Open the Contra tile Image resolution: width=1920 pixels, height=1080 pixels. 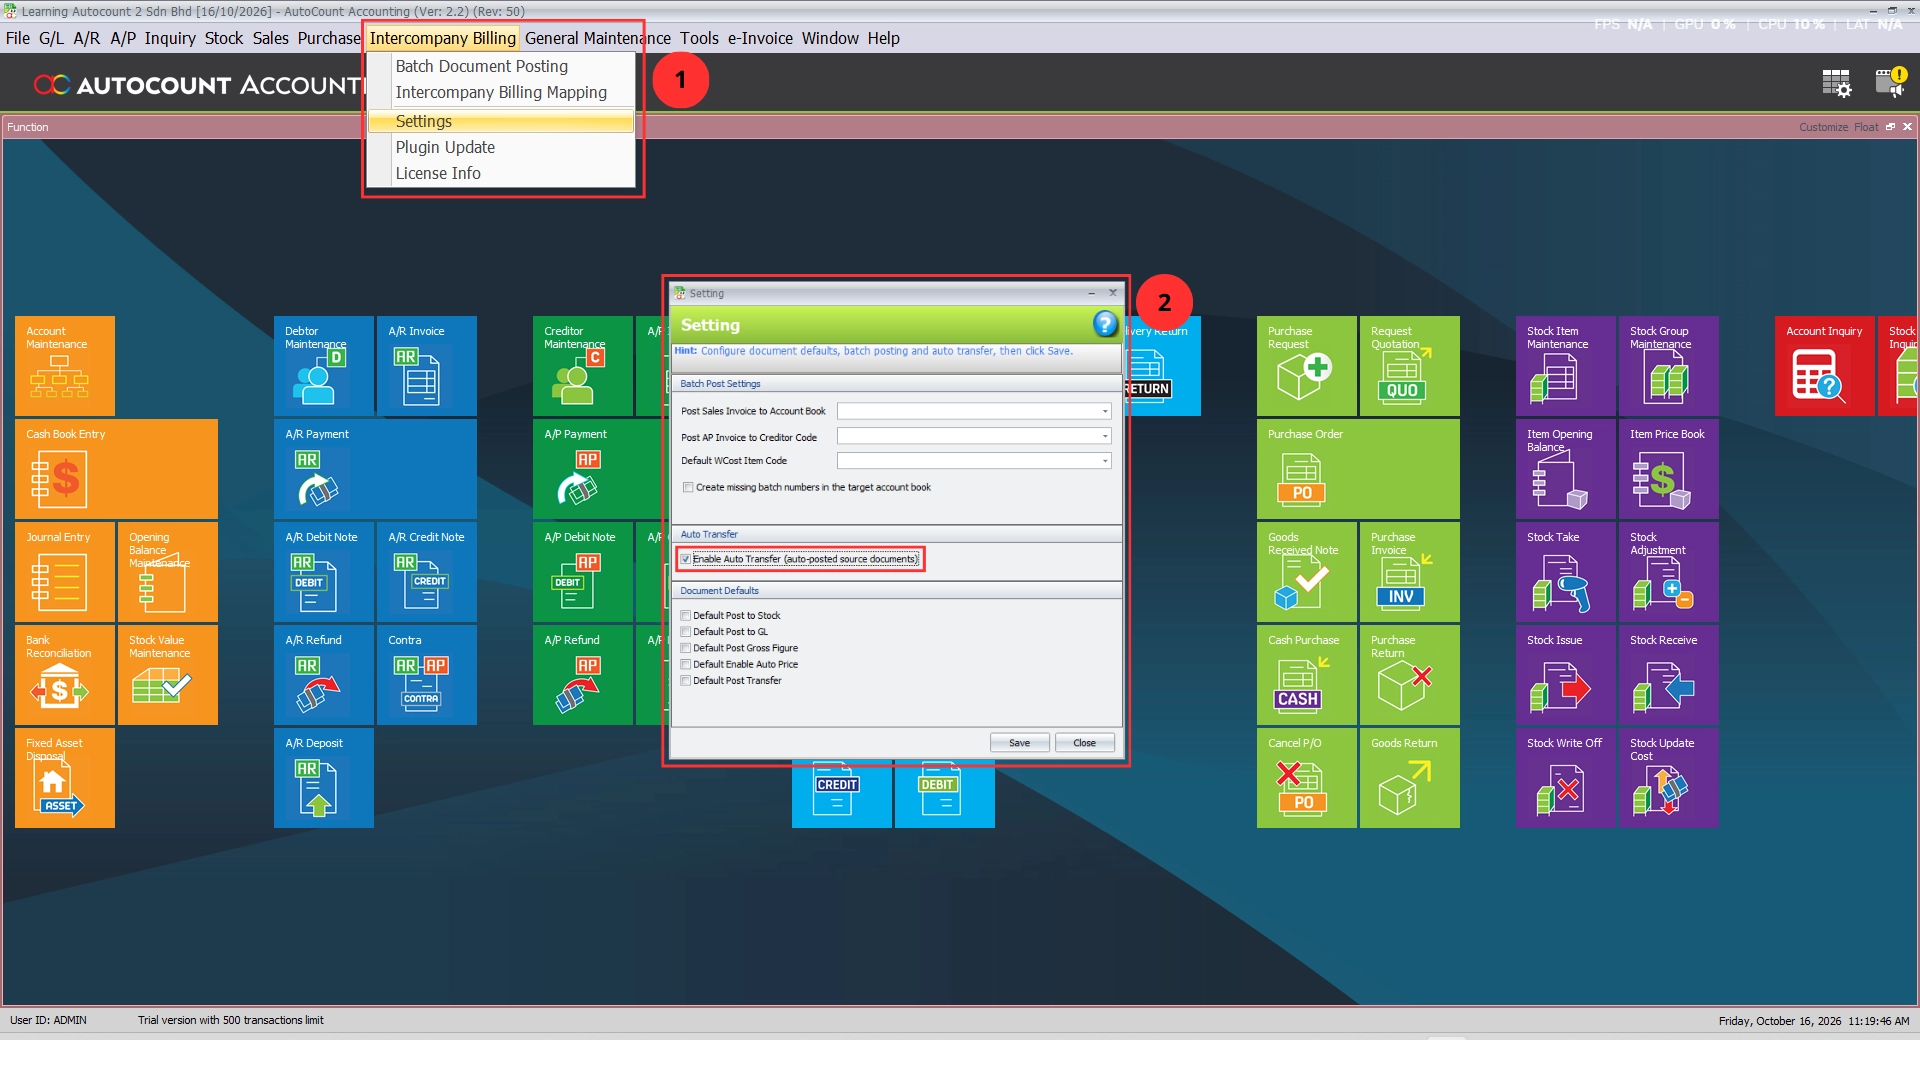tap(427, 675)
